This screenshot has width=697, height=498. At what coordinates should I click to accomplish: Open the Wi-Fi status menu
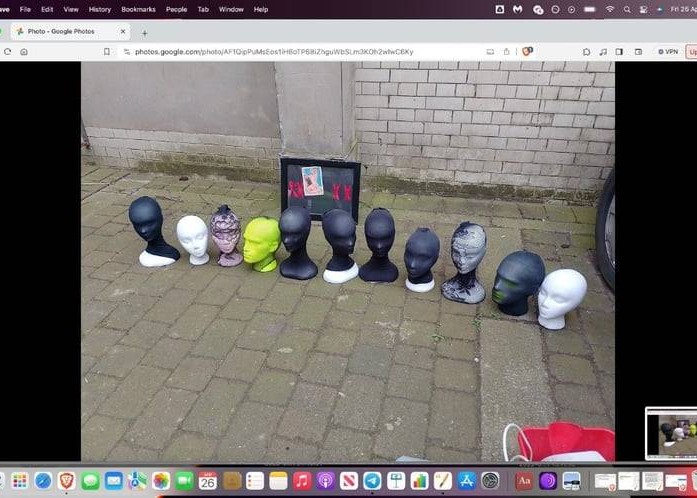click(x=610, y=9)
